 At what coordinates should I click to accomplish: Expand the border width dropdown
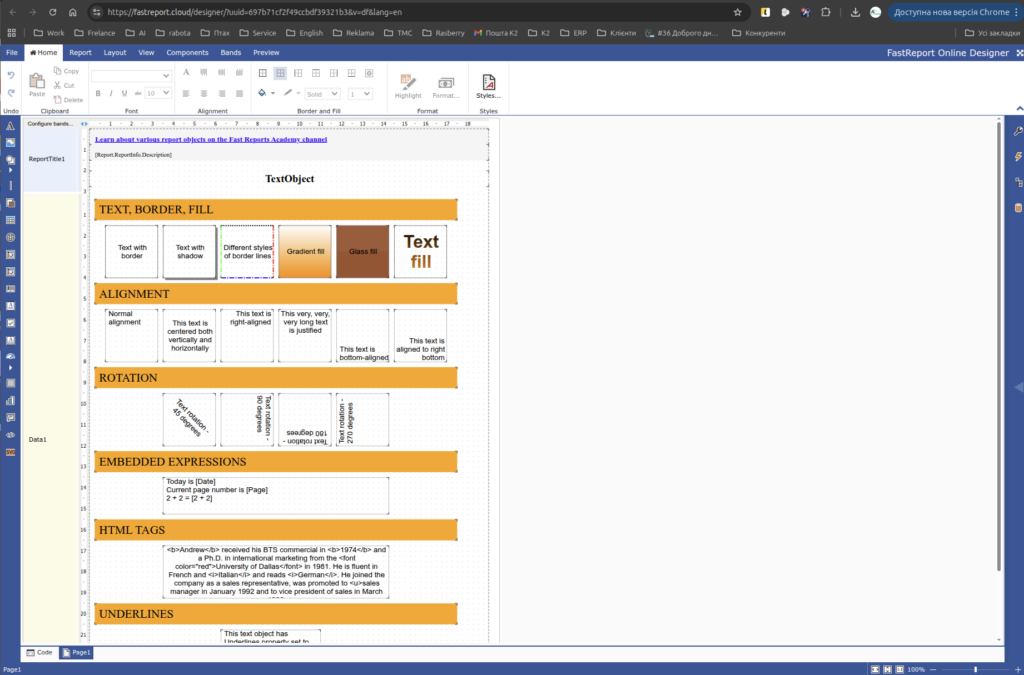(x=360, y=94)
